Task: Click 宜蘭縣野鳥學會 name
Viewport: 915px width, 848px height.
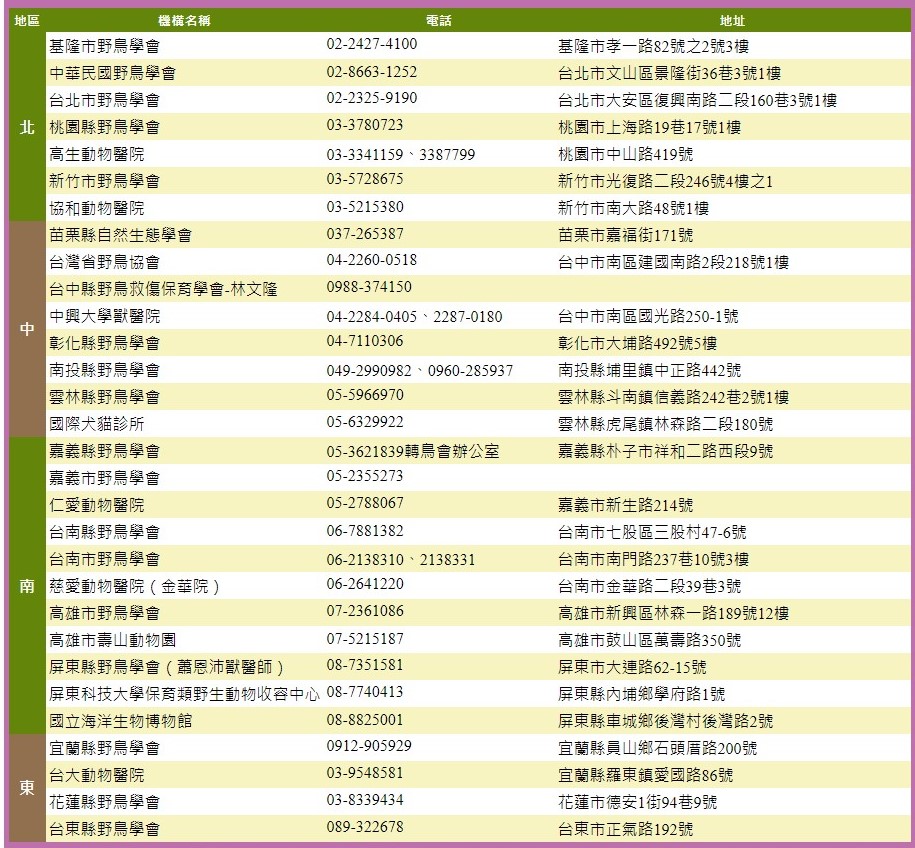Action: [x=104, y=748]
